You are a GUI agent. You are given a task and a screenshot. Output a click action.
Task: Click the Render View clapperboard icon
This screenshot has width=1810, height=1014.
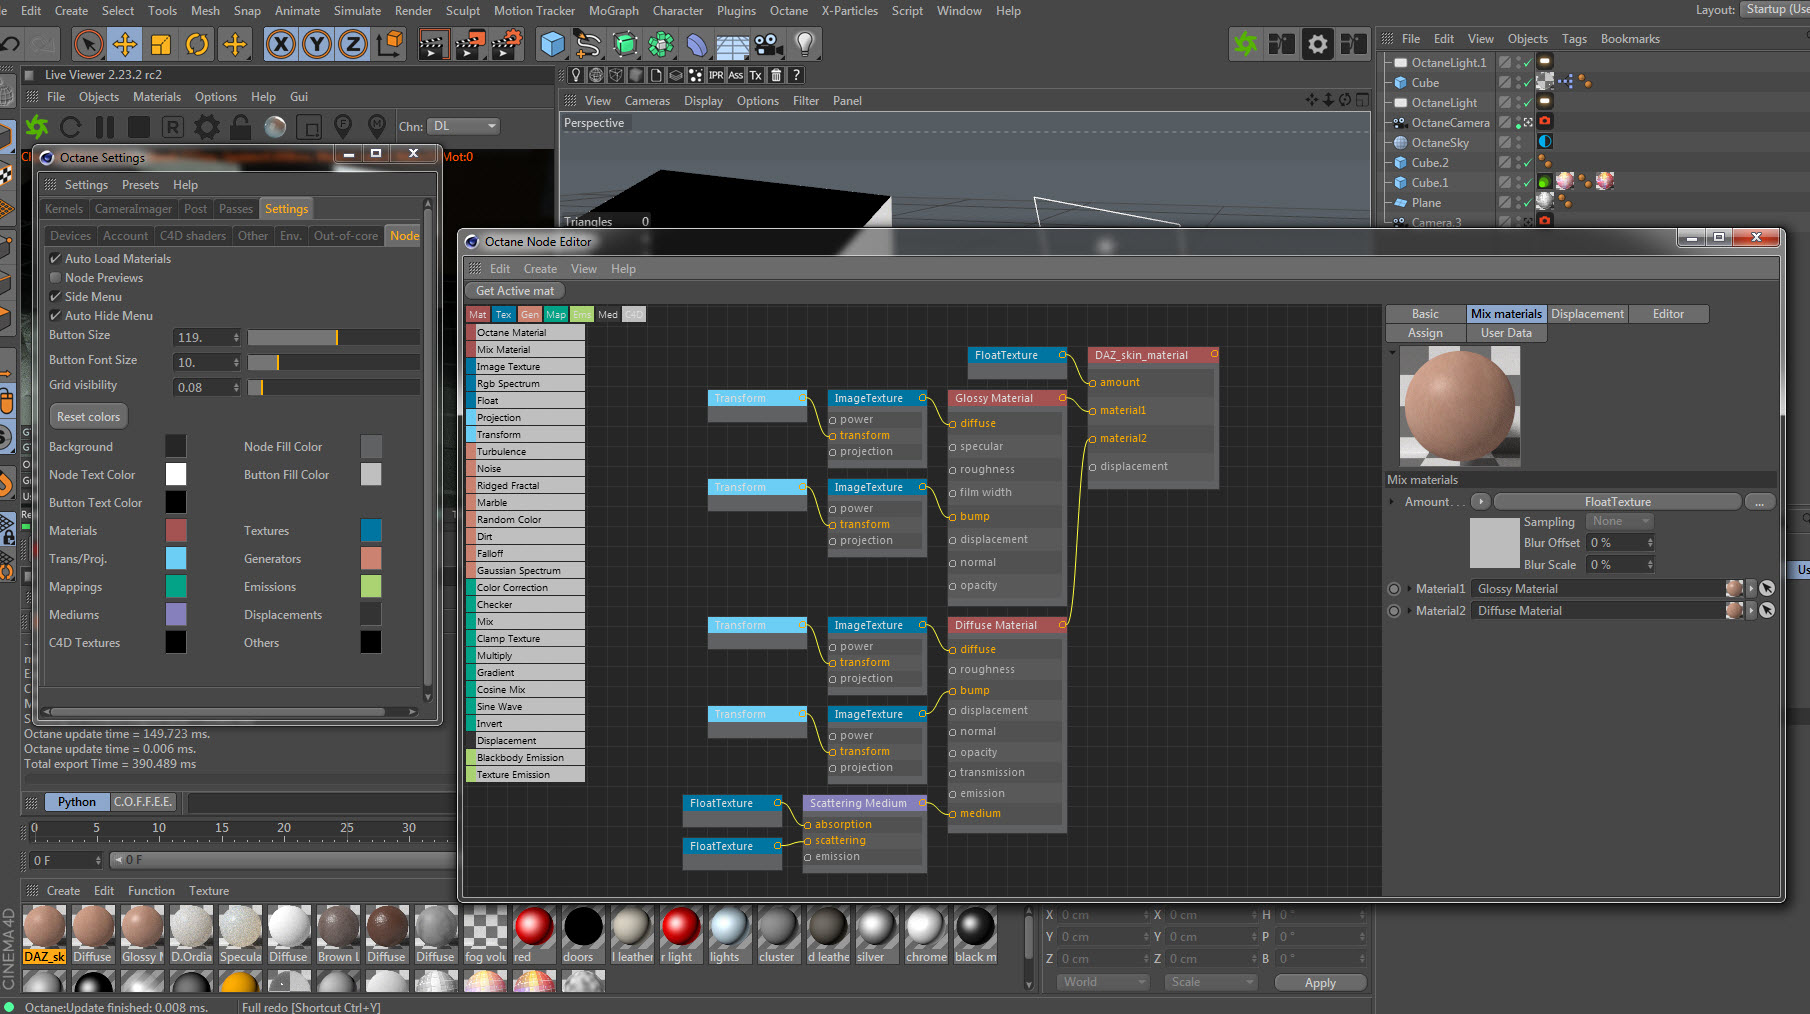click(x=433, y=44)
